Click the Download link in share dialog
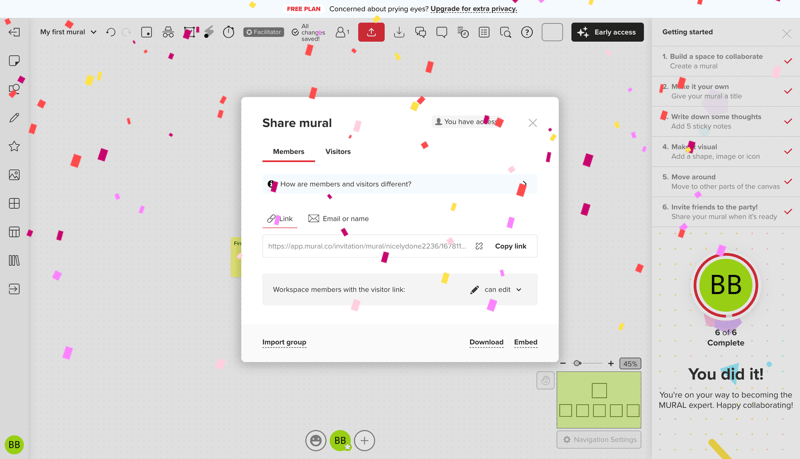The width and height of the screenshot is (800, 459). (486, 342)
